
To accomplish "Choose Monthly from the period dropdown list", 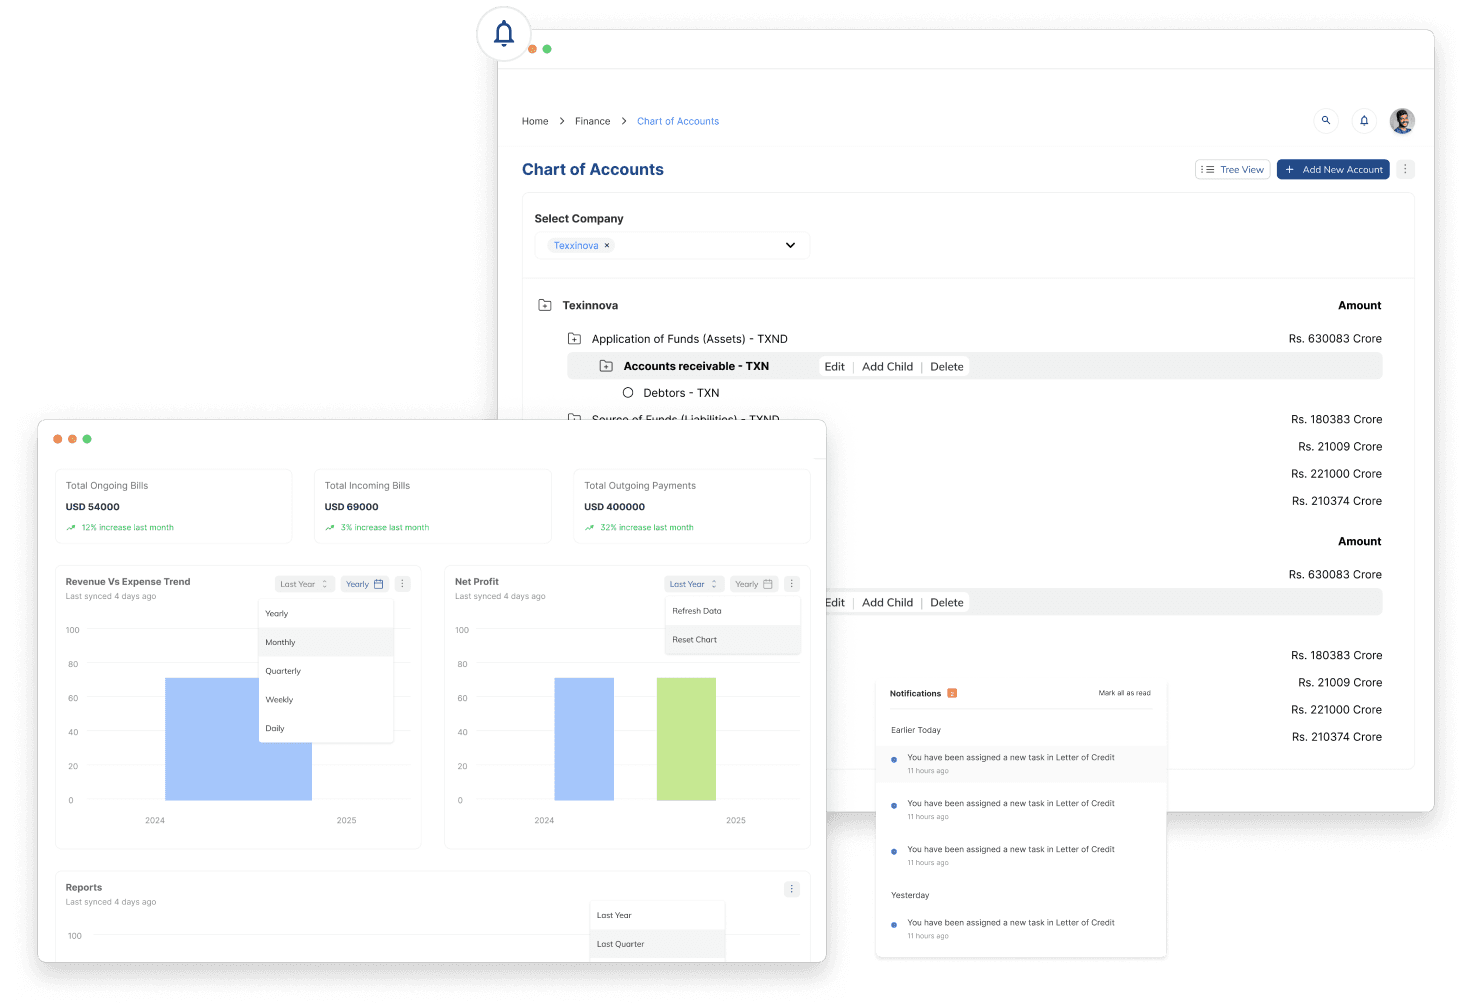I will click(281, 643).
